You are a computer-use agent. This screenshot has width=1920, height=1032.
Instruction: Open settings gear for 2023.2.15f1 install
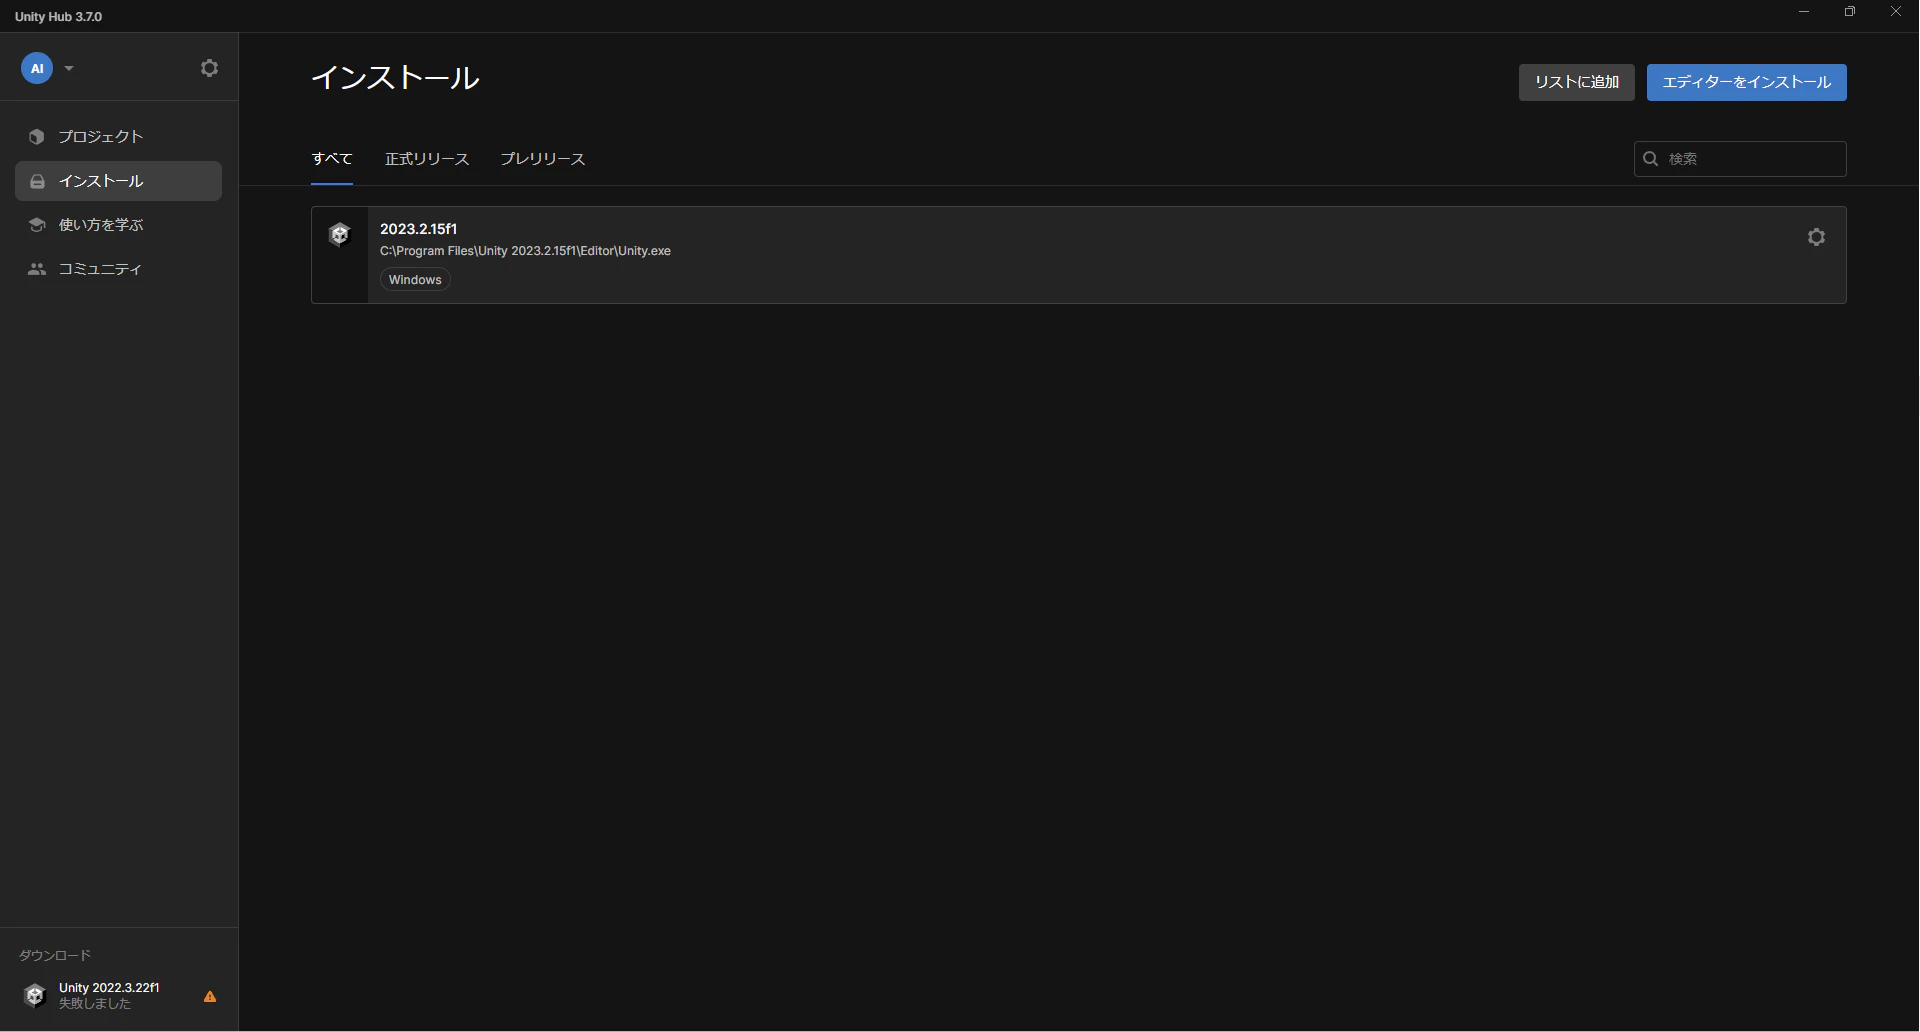click(1817, 237)
